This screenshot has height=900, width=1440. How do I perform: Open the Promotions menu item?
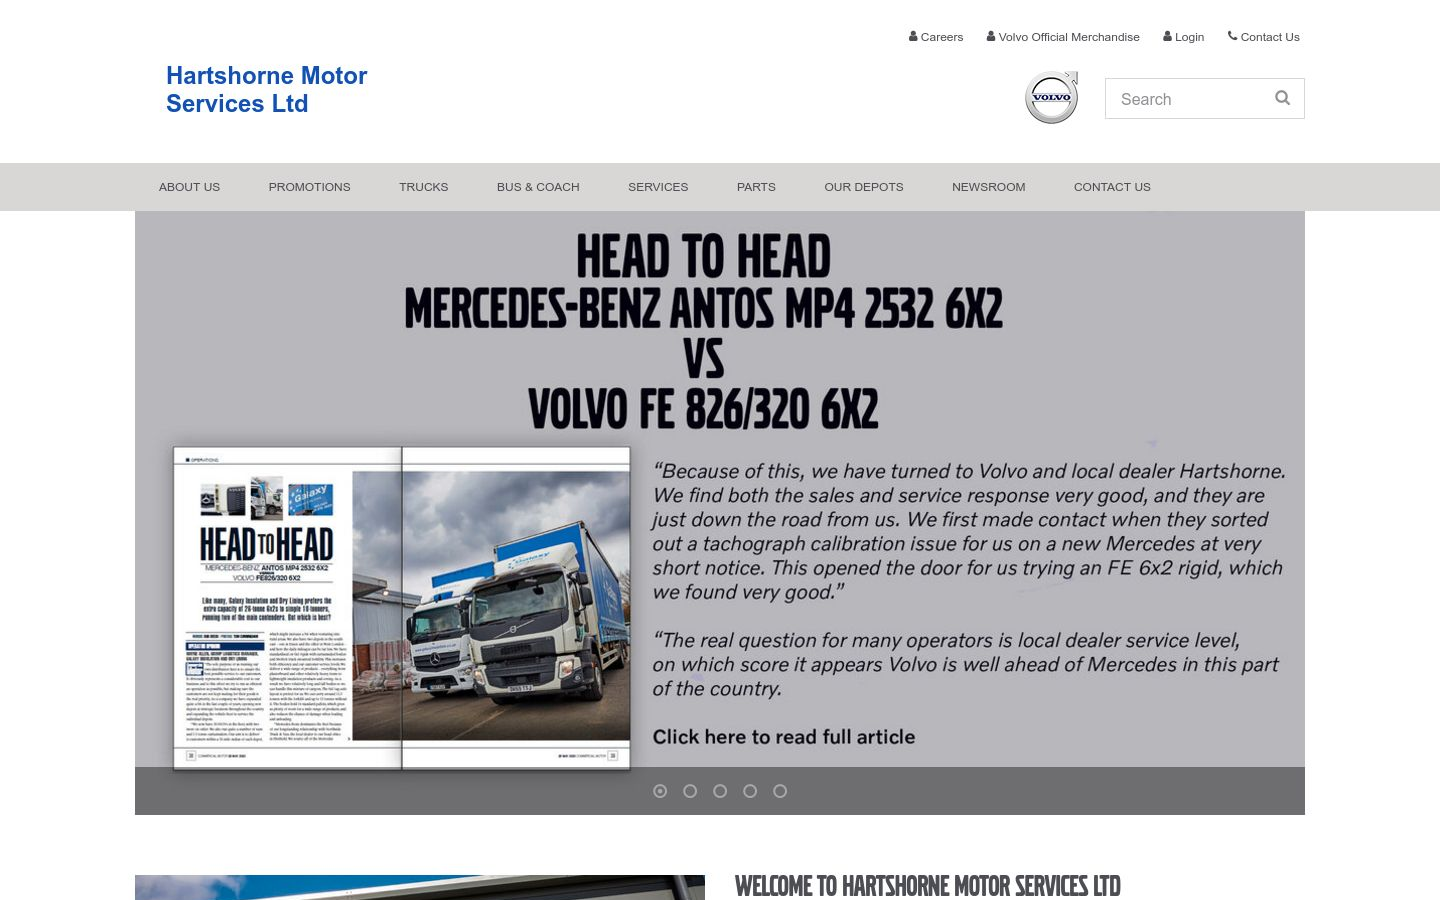(x=309, y=187)
